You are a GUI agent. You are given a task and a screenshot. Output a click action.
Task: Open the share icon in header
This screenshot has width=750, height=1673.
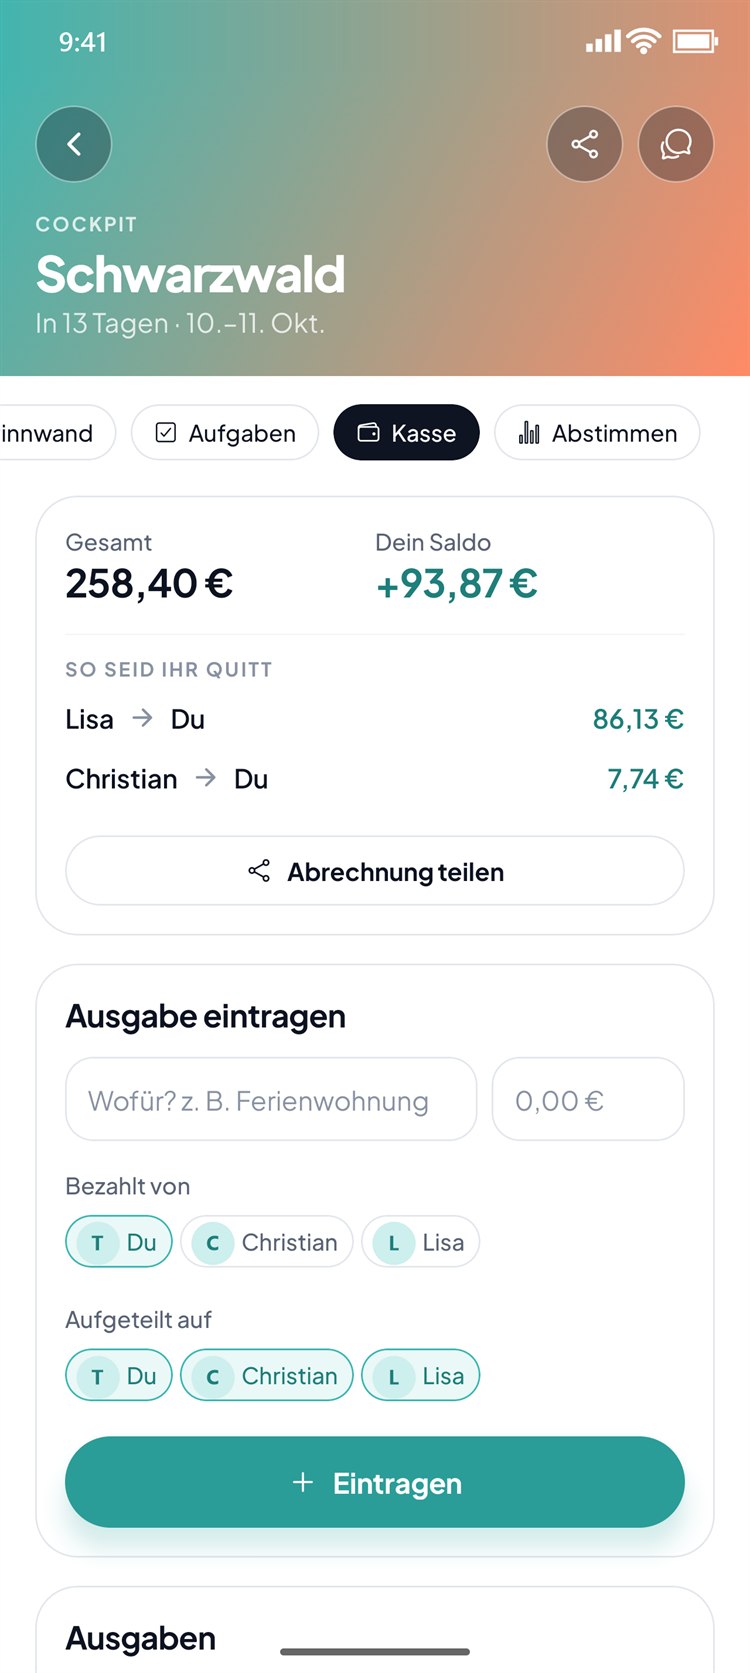(585, 144)
